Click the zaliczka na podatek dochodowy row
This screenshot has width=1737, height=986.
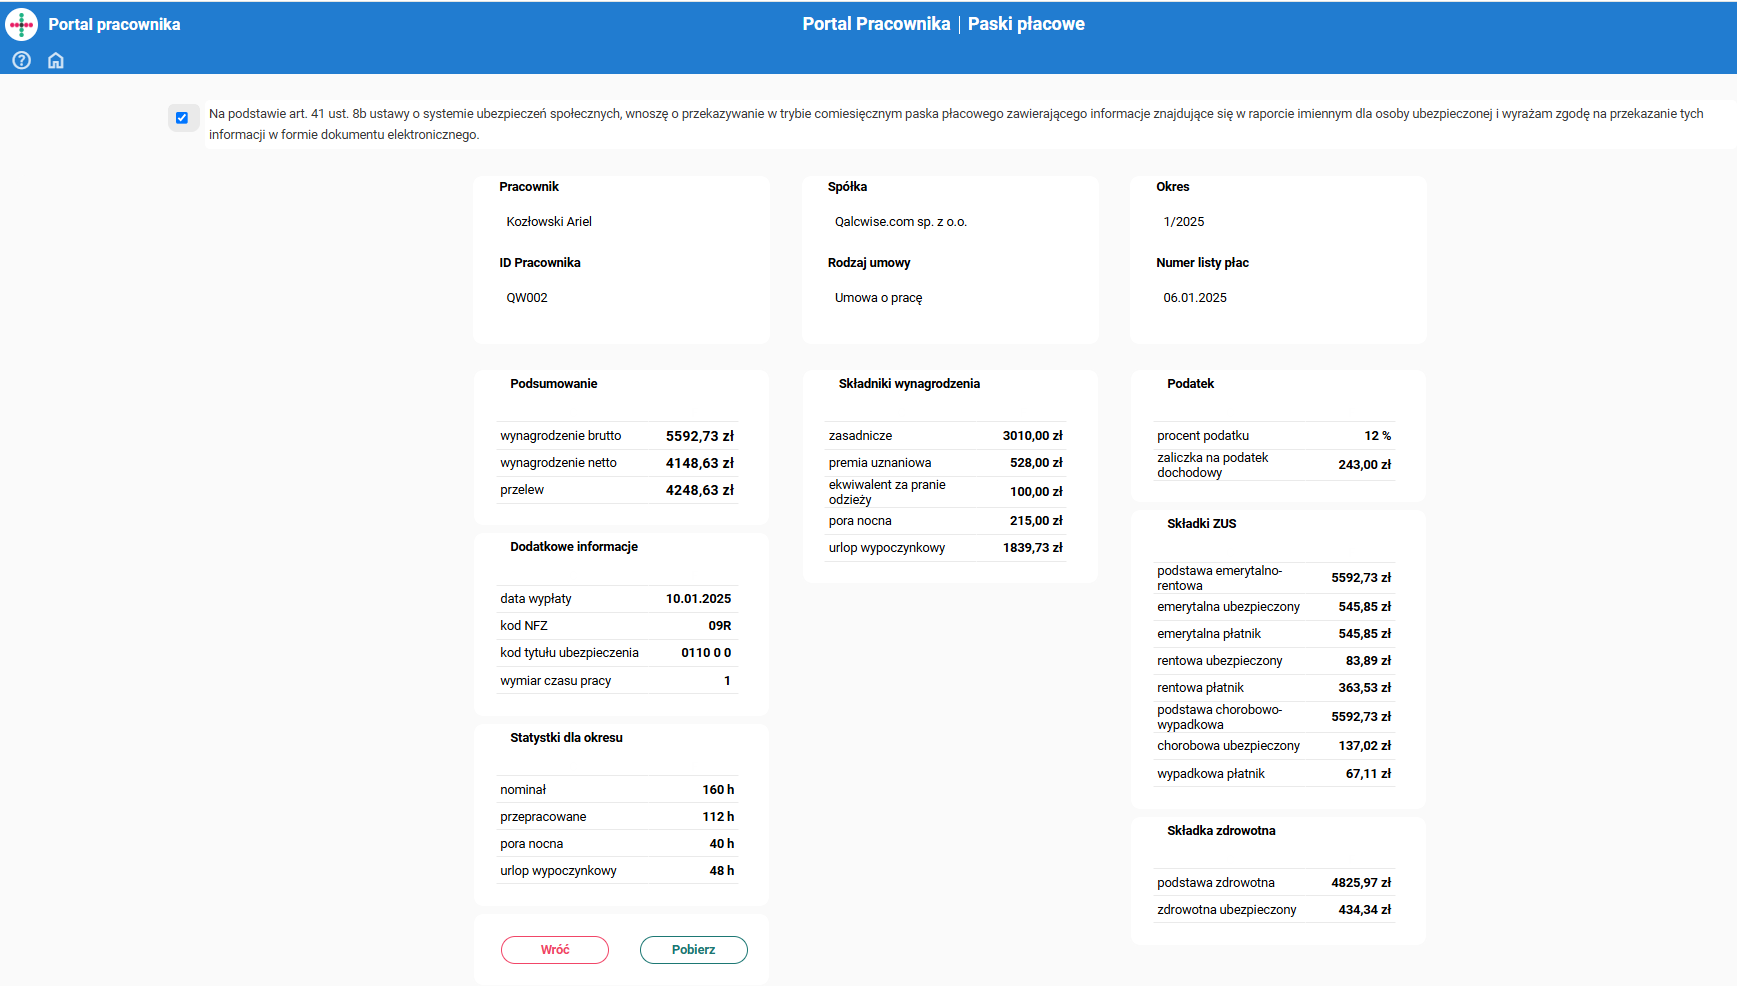1273,465
